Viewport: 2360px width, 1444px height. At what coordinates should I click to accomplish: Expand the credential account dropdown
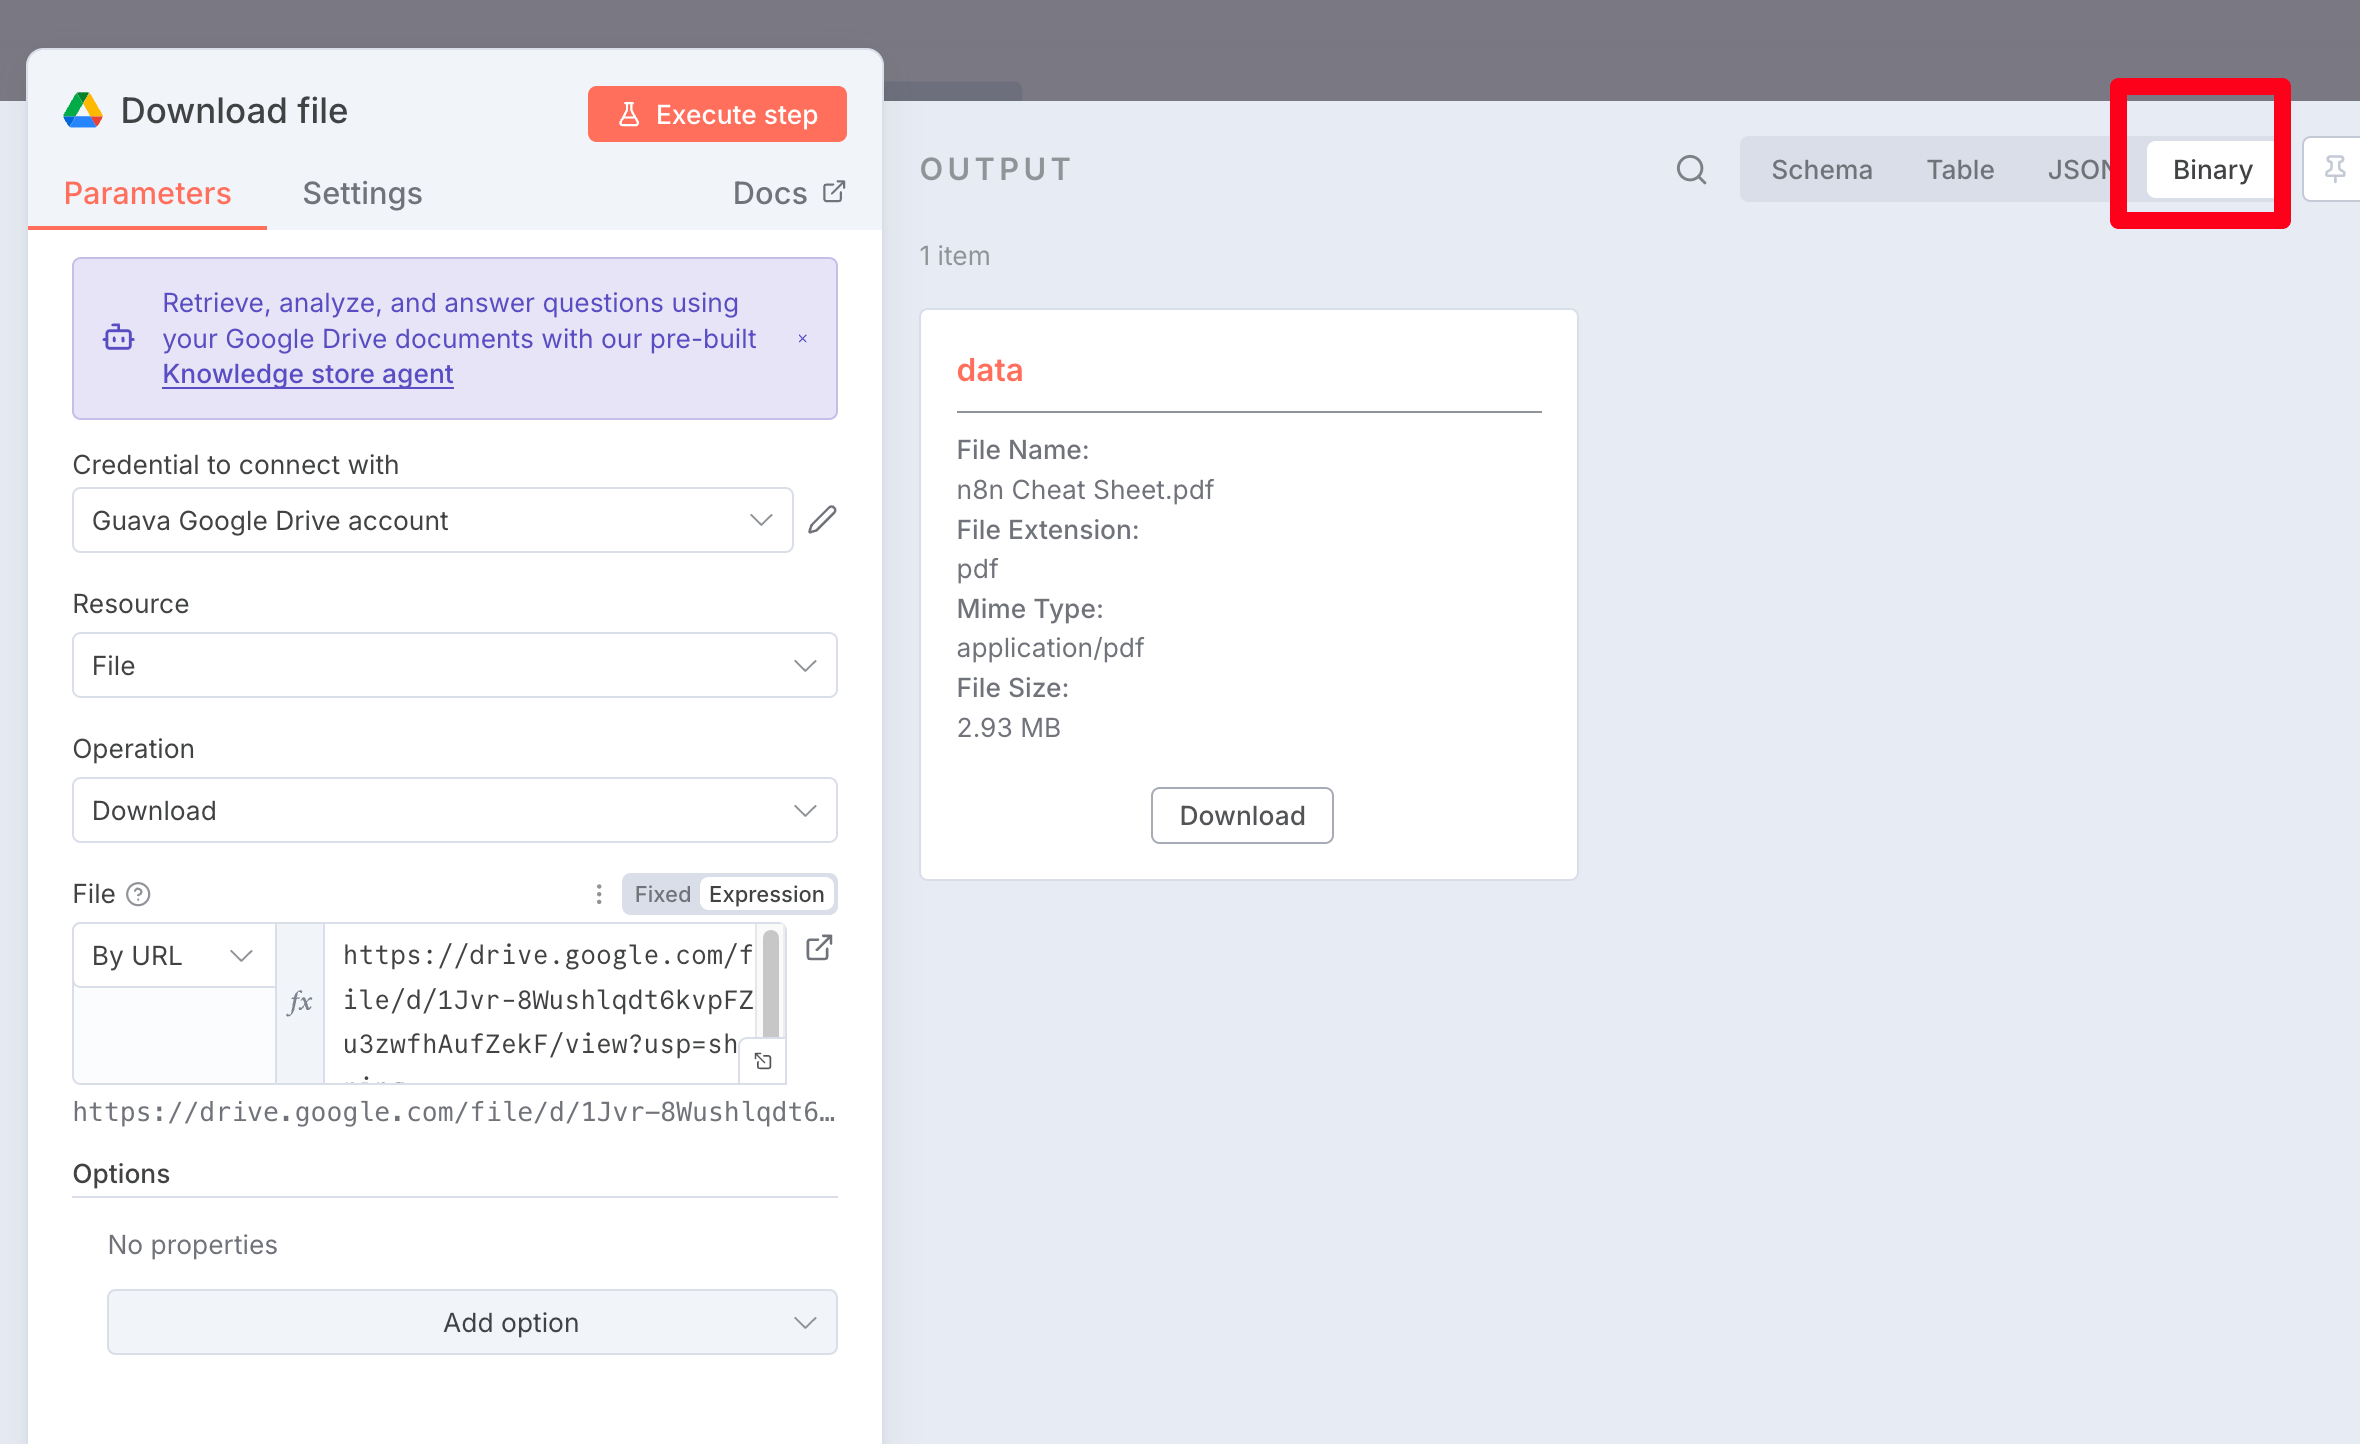[432, 520]
